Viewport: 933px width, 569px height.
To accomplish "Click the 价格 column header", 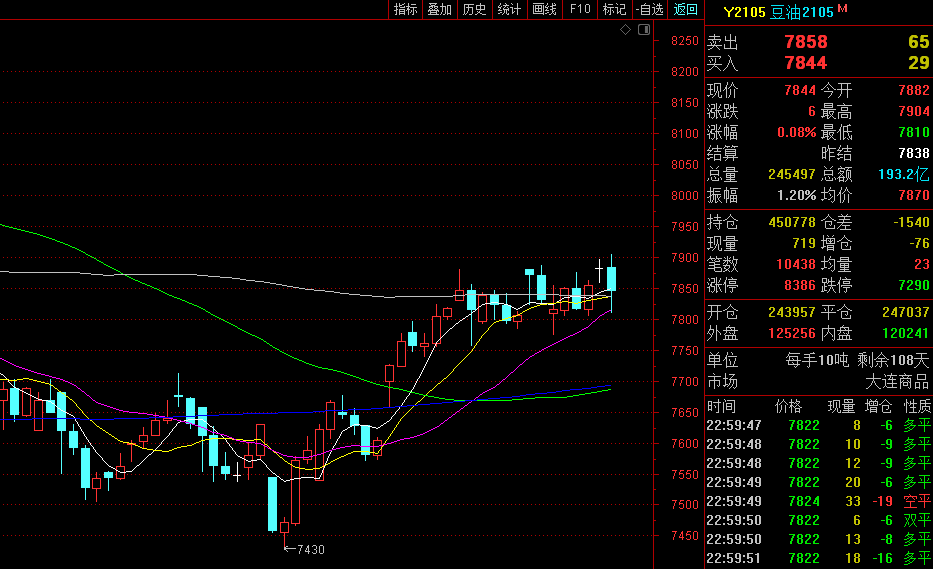I will click(x=788, y=407).
